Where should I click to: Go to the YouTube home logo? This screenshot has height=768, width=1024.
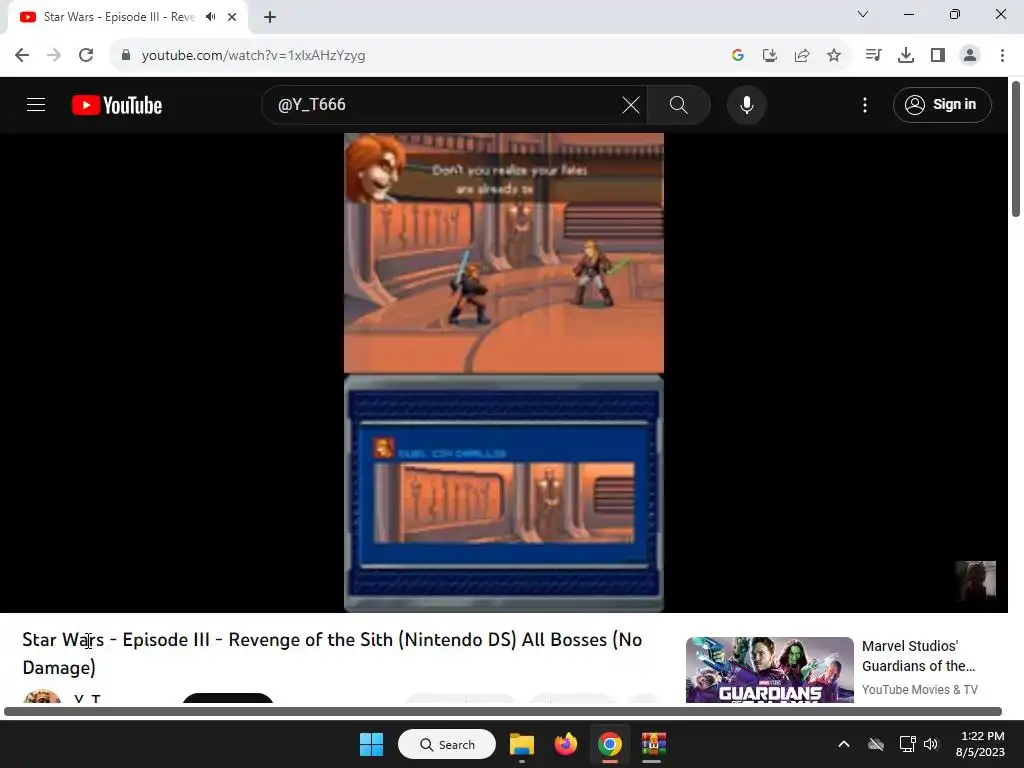click(117, 104)
